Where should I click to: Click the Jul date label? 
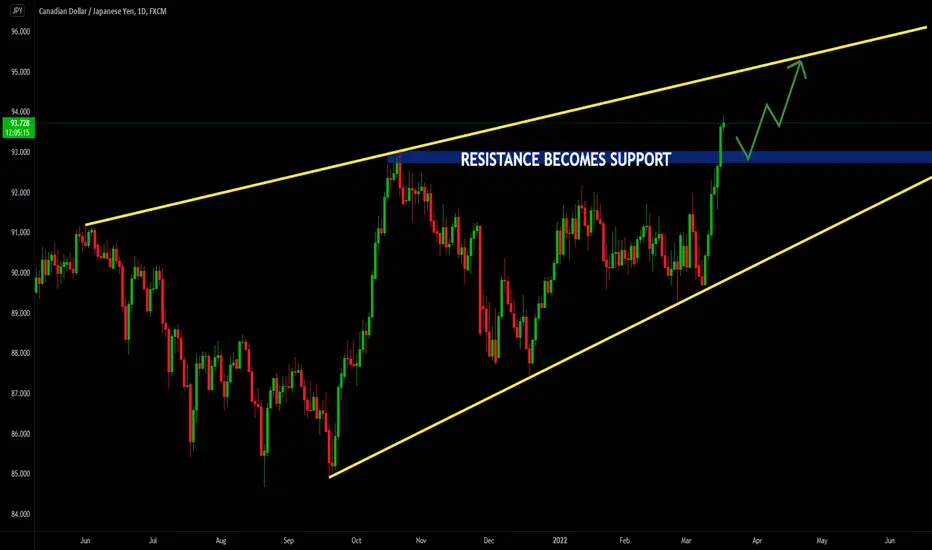click(x=153, y=540)
